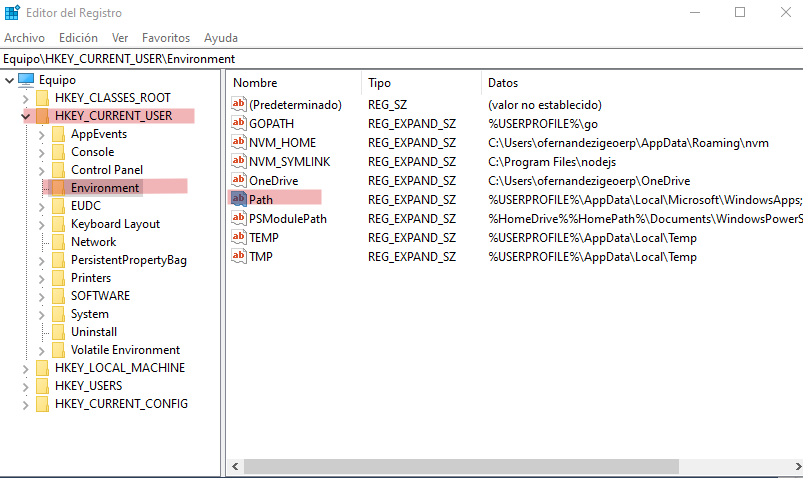Expand the Printers key chevron
Image resolution: width=803 pixels, height=478 pixels.
tap(42, 279)
